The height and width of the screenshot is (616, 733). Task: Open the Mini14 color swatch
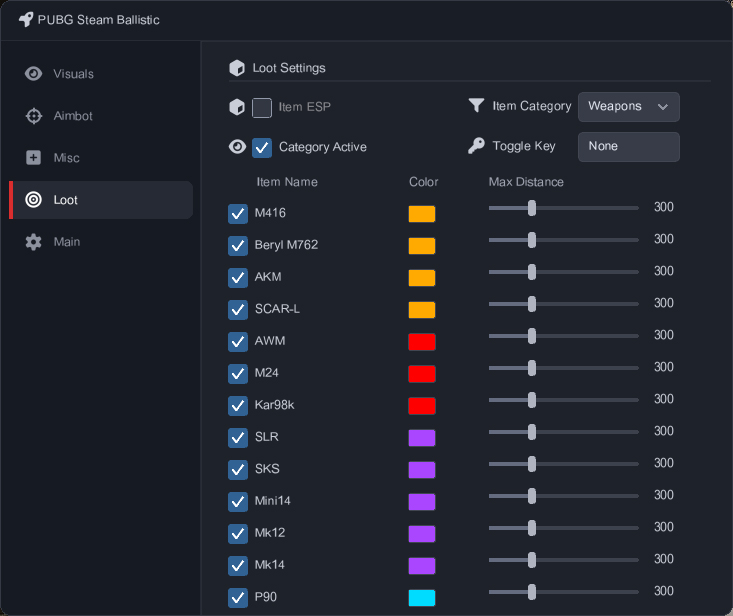coord(422,502)
